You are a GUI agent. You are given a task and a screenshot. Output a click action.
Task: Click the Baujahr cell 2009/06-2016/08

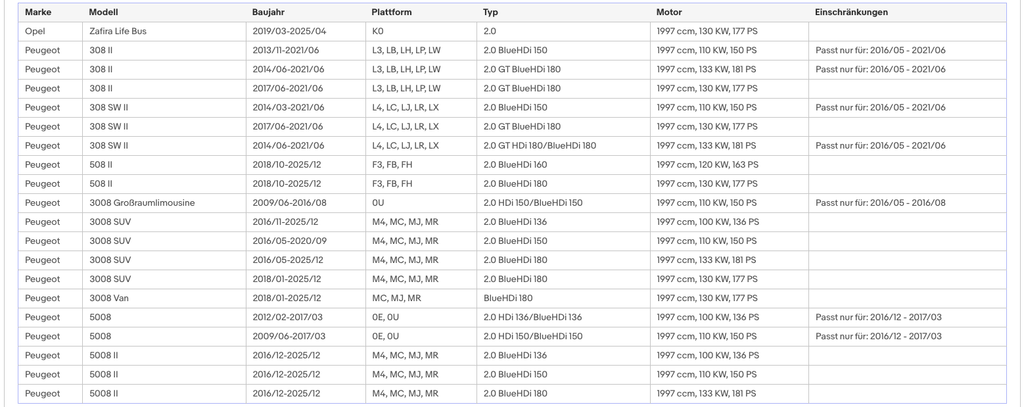click(x=306, y=203)
